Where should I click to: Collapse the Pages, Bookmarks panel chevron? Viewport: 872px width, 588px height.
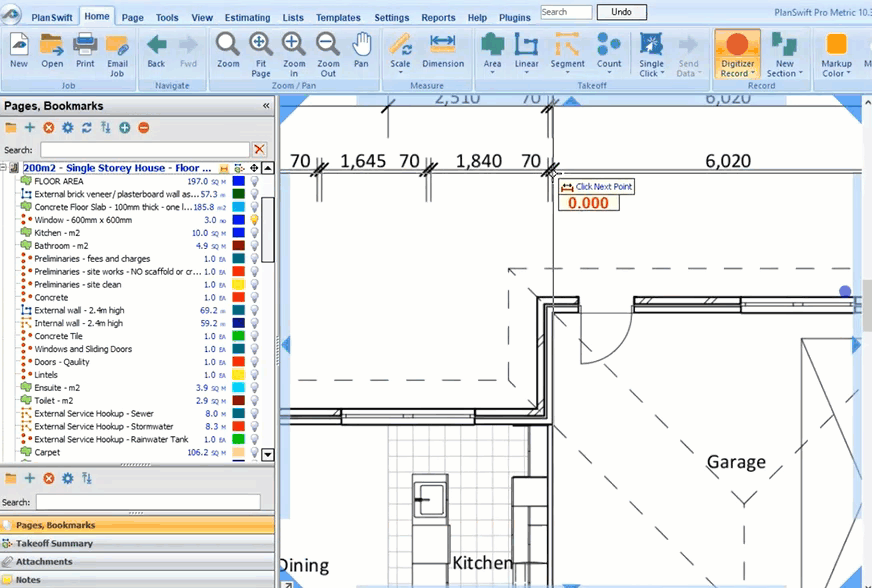tap(266, 106)
